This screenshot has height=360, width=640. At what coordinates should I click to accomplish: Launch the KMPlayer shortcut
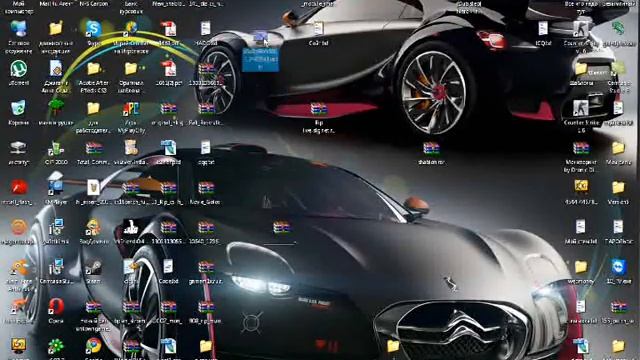tap(56, 186)
